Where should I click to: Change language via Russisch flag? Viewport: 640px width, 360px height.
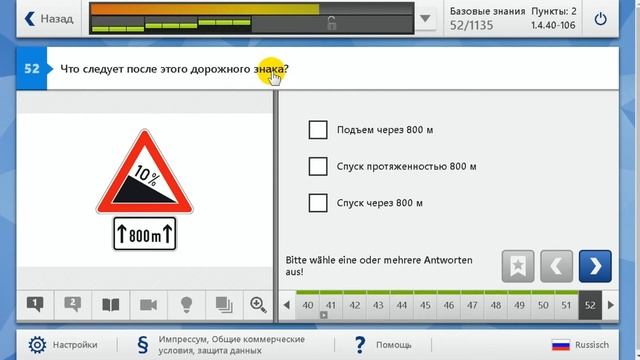click(x=580, y=345)
